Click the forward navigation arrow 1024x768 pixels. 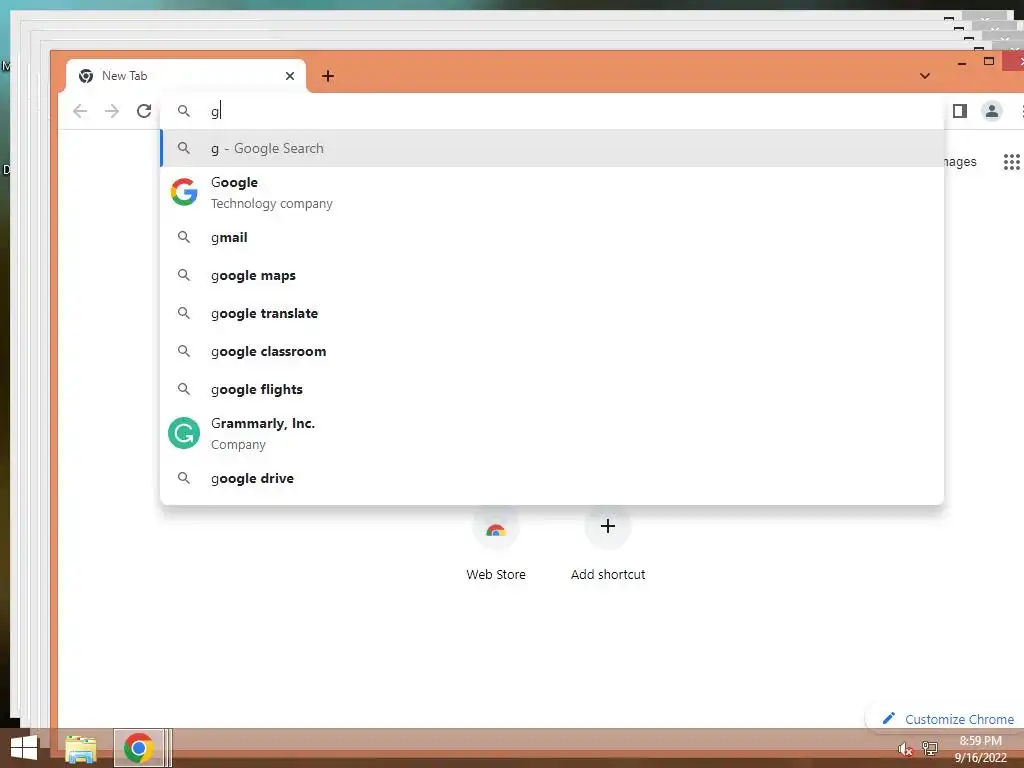tap(112, 111)
